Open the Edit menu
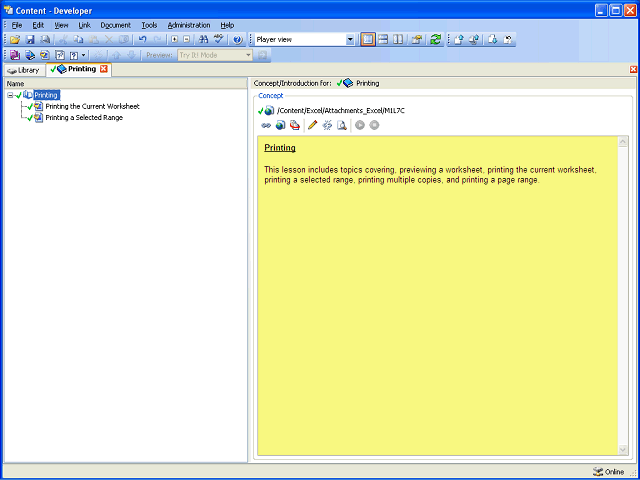This screenshot has width=640, height=480. (x=38, y=25)
